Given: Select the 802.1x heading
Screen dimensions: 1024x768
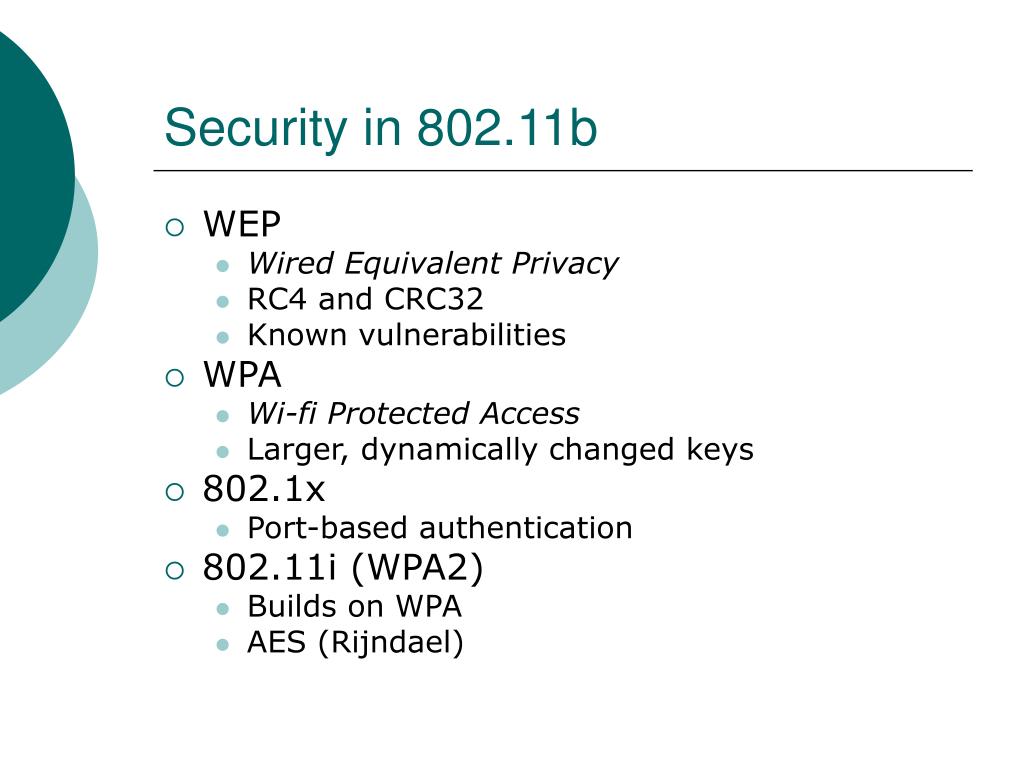Looking at the screenshot, I should tap(263, 489).
